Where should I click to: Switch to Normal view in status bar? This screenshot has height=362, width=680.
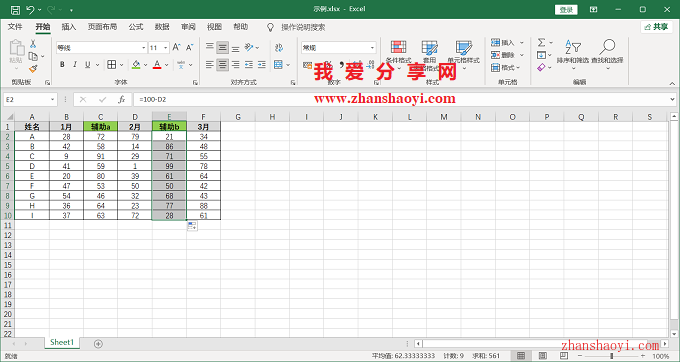click(x=521, y=355)
